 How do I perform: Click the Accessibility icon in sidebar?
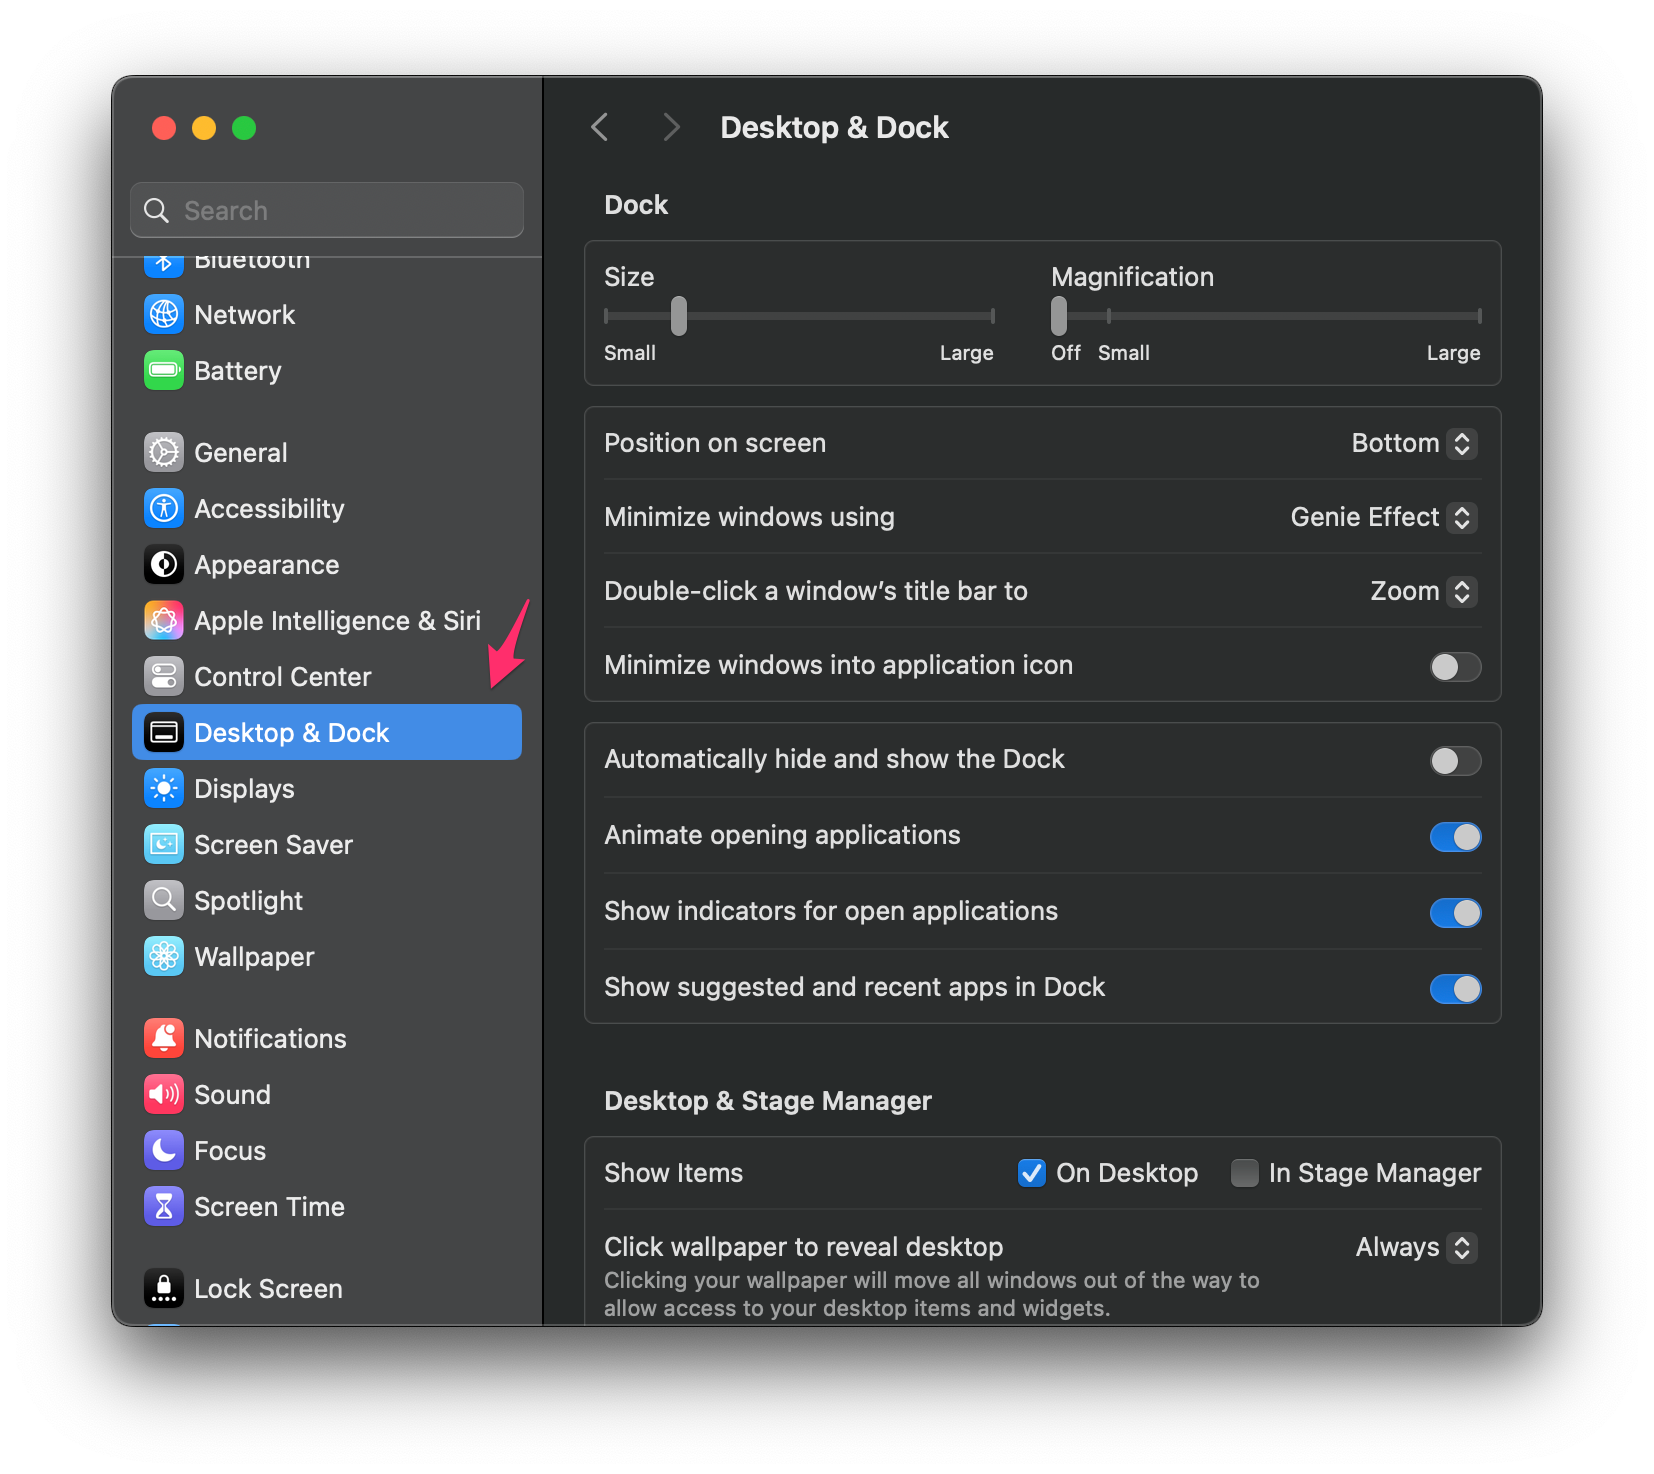164,508
